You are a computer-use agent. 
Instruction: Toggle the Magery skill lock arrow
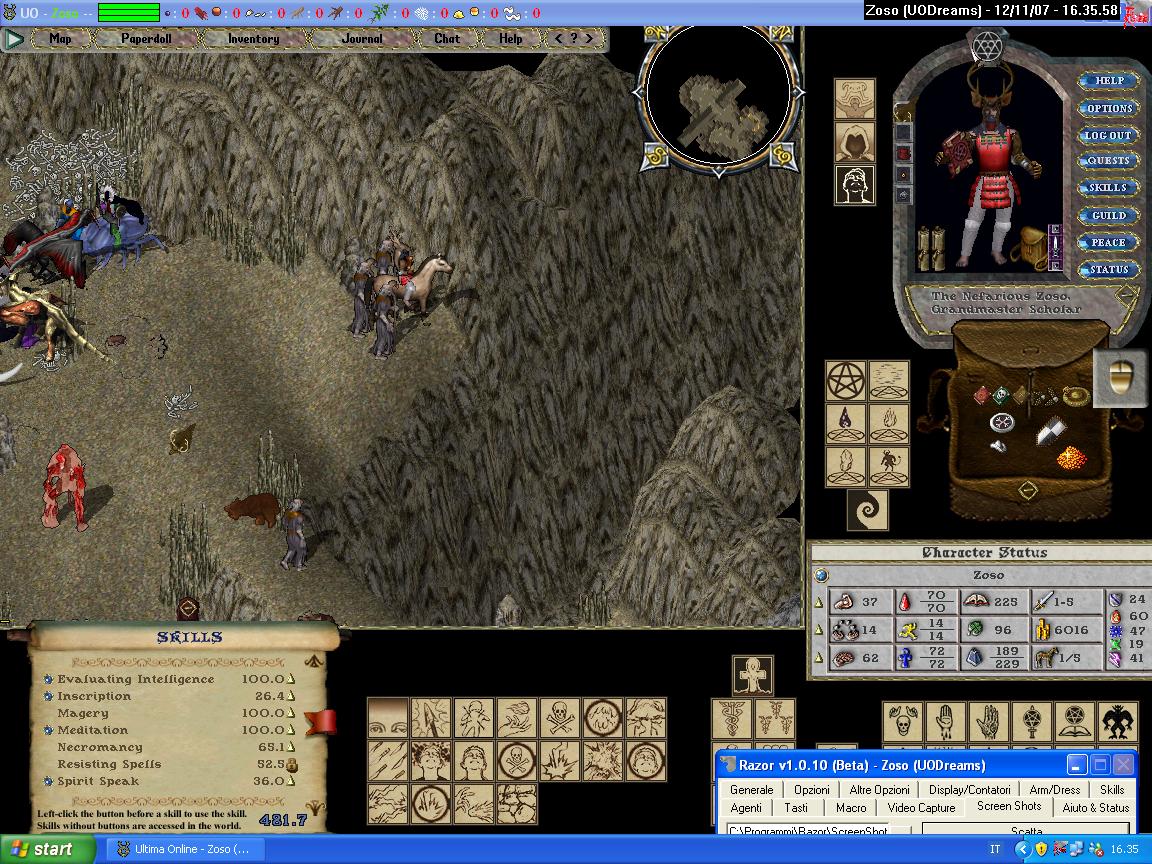pos(290,713)
